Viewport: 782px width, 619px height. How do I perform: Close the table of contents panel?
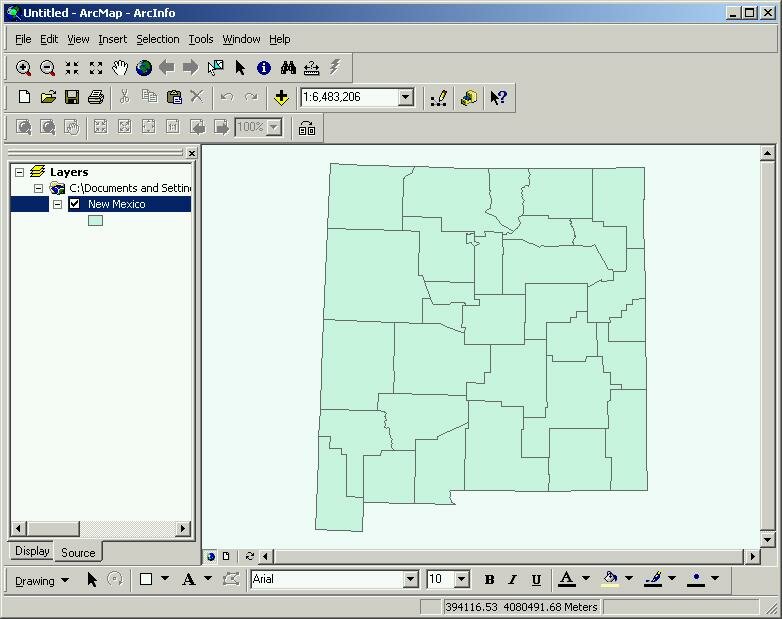click(192, 153)
